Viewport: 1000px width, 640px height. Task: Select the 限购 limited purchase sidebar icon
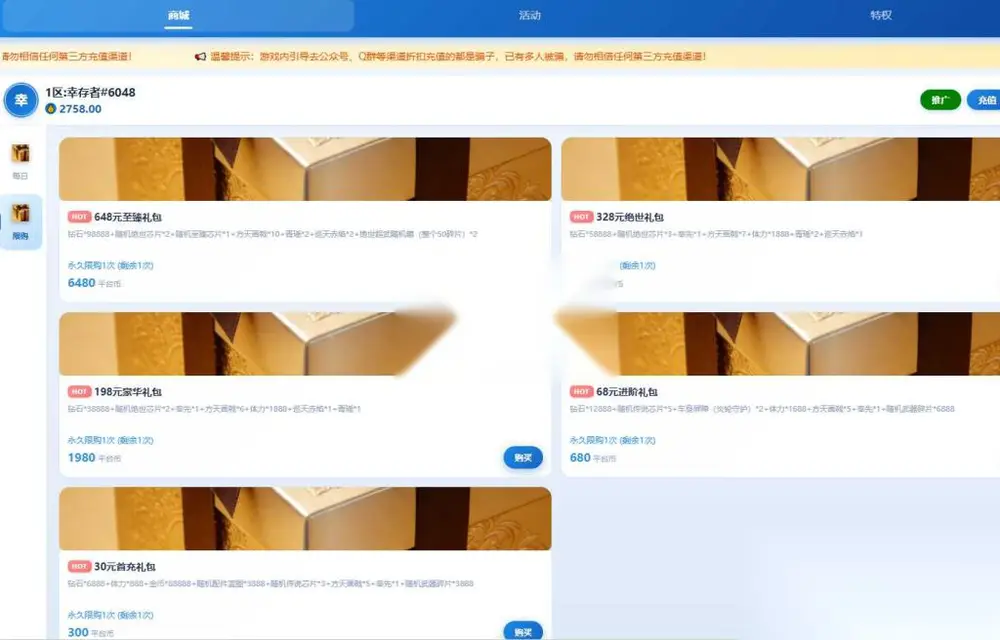click(20, 214)
